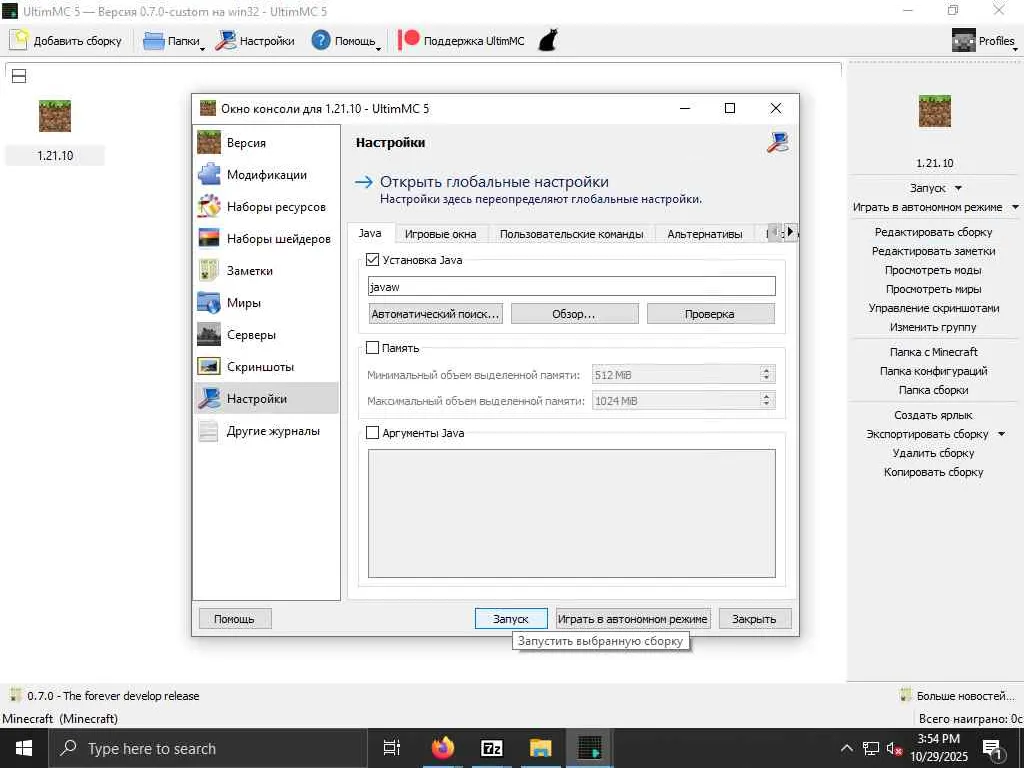Viewport: 1024px width, 768px height.
Task: Click the group collapse icon above the instance
Action: tap(20, 76)
